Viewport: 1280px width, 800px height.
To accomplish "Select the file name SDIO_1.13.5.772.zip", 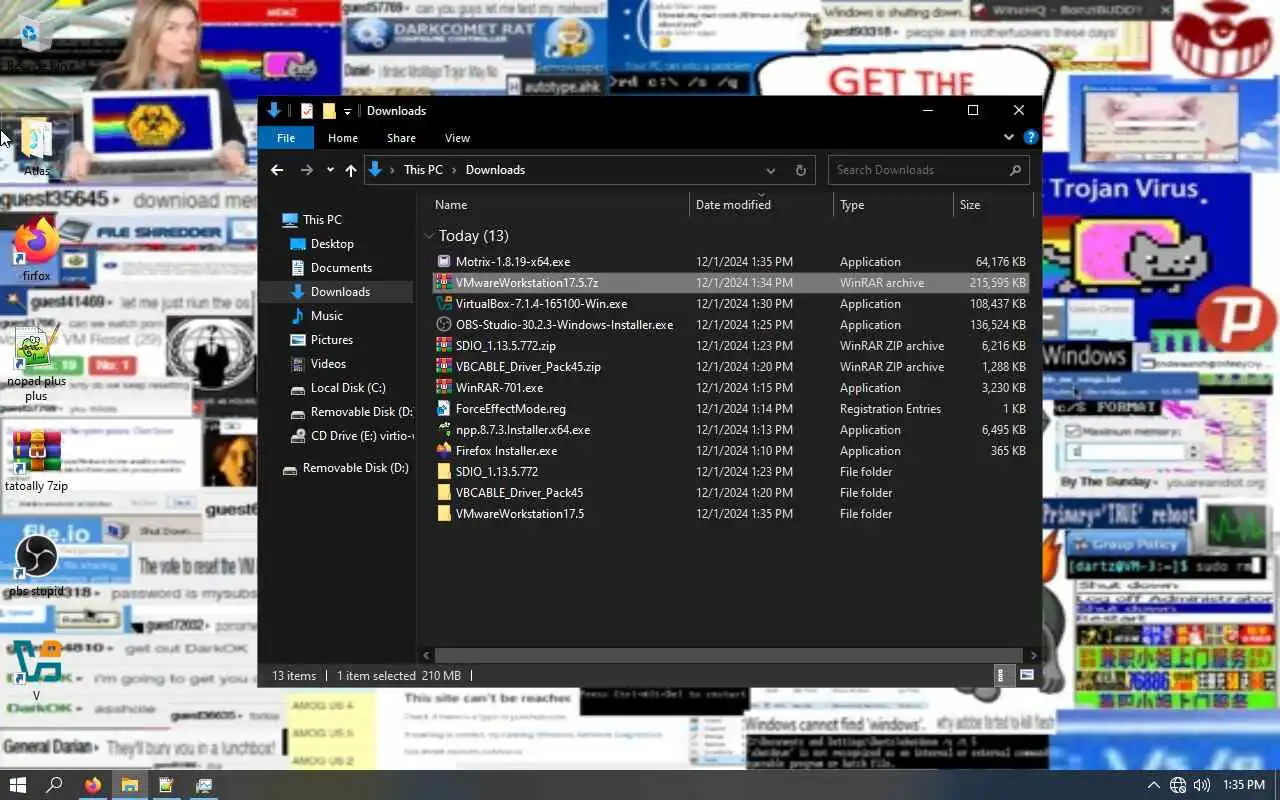I will tap(506, 346).
